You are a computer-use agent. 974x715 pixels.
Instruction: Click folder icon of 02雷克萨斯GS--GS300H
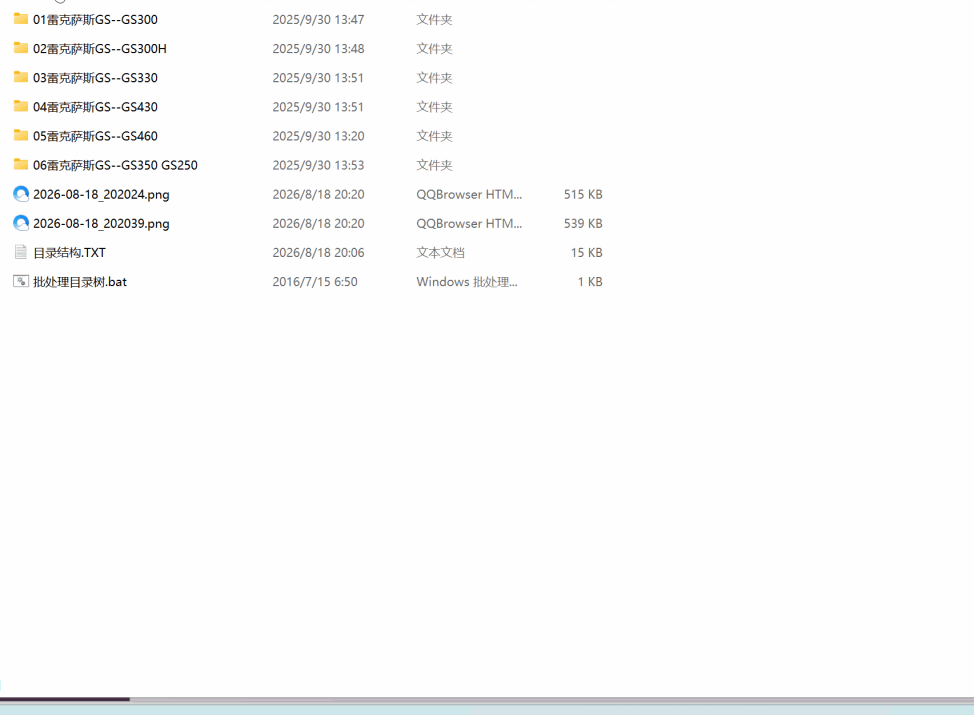click(x=20, y=48)
